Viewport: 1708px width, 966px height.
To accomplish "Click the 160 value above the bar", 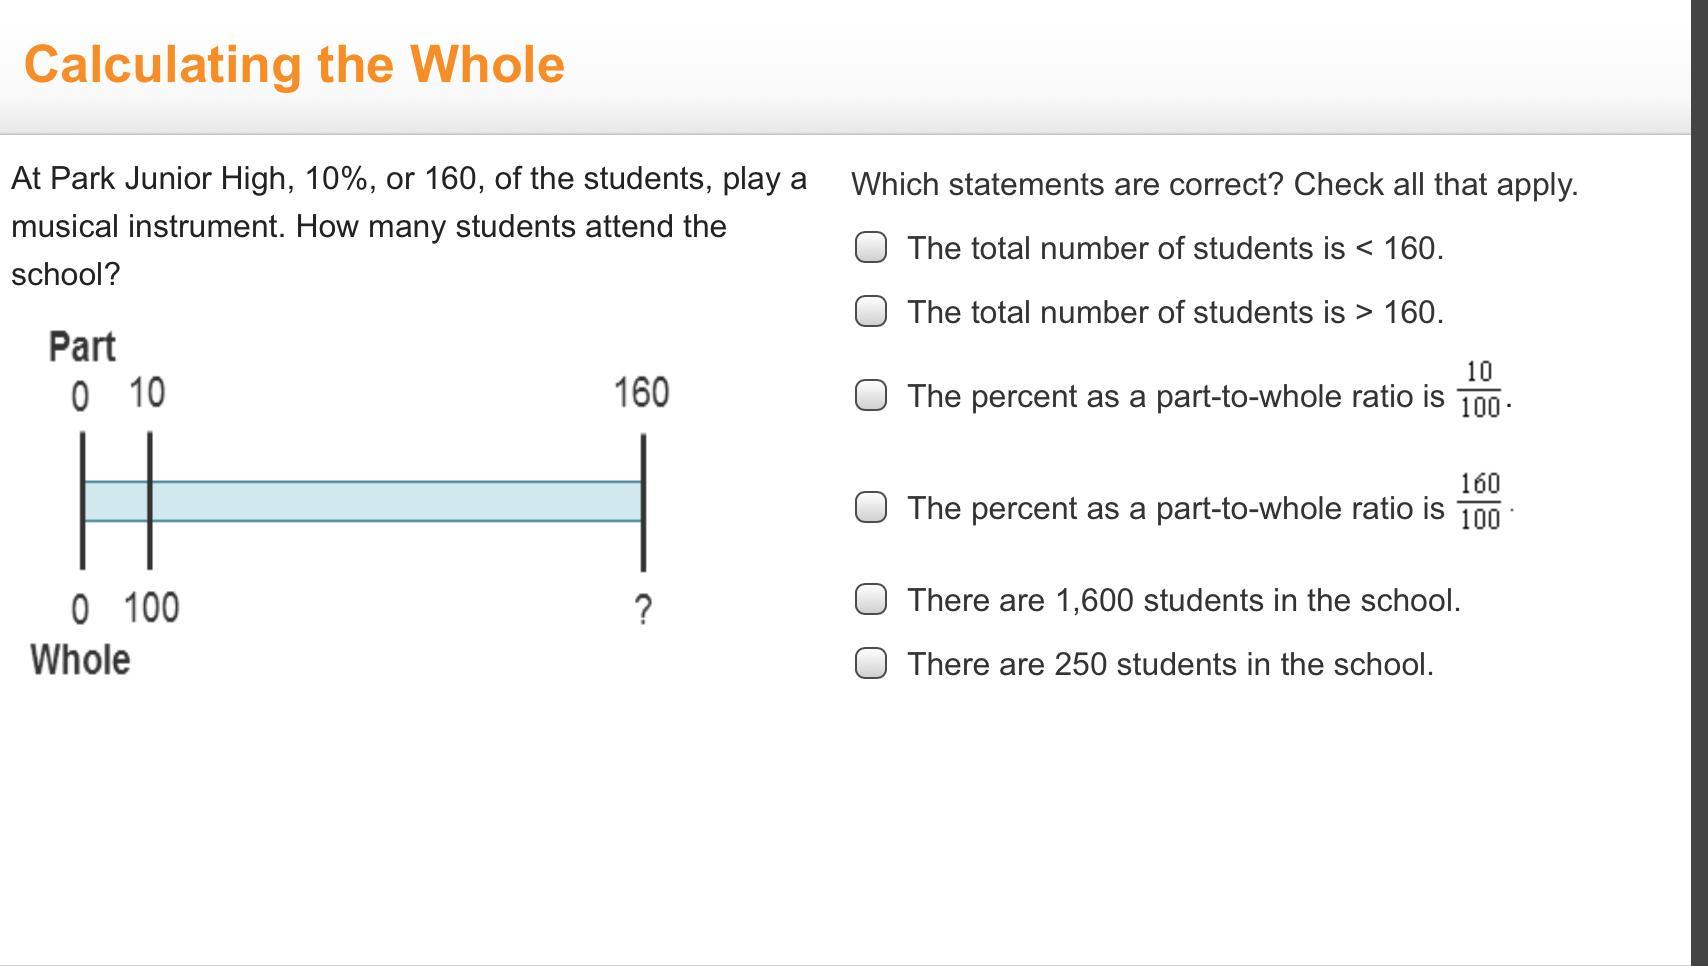I will click(641, 393).
